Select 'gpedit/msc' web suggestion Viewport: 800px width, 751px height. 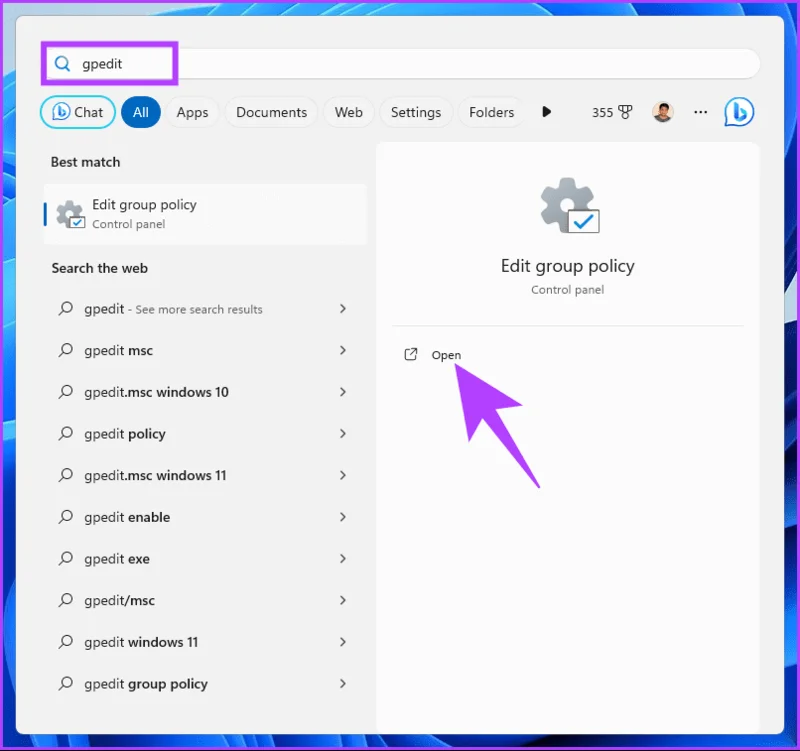coord(204,600)
